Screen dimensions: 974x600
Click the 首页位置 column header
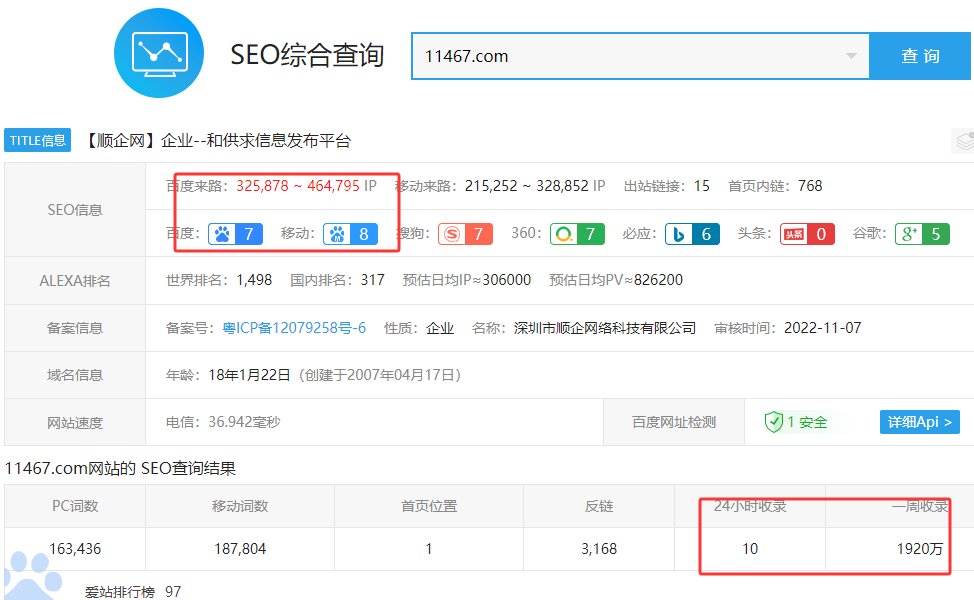click(429, 506)
